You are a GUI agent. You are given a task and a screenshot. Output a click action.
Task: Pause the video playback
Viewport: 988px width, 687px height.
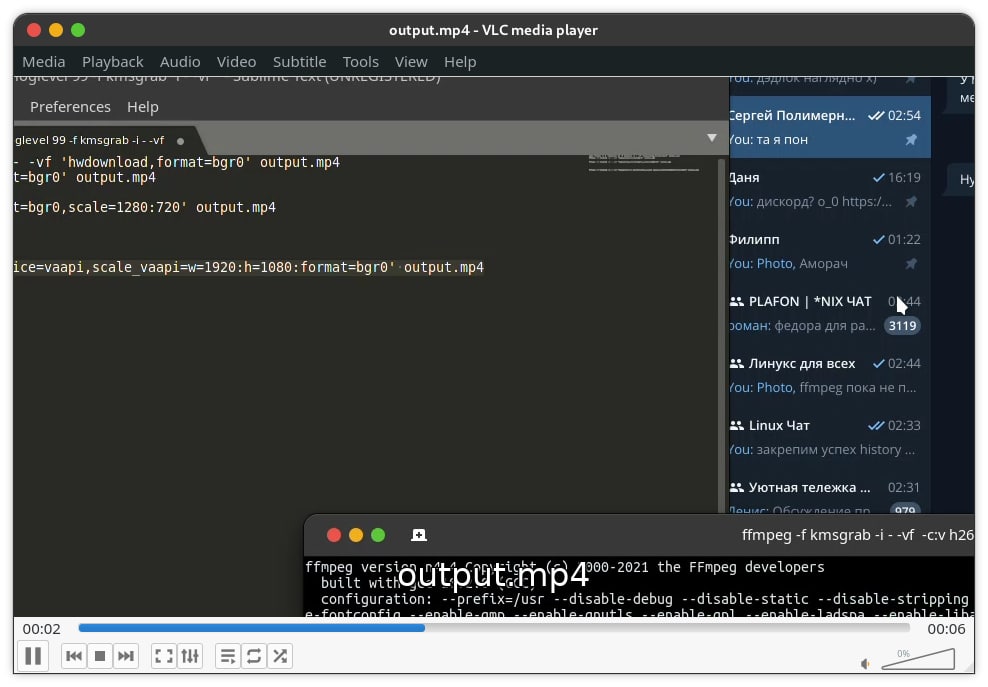point(33,656)
